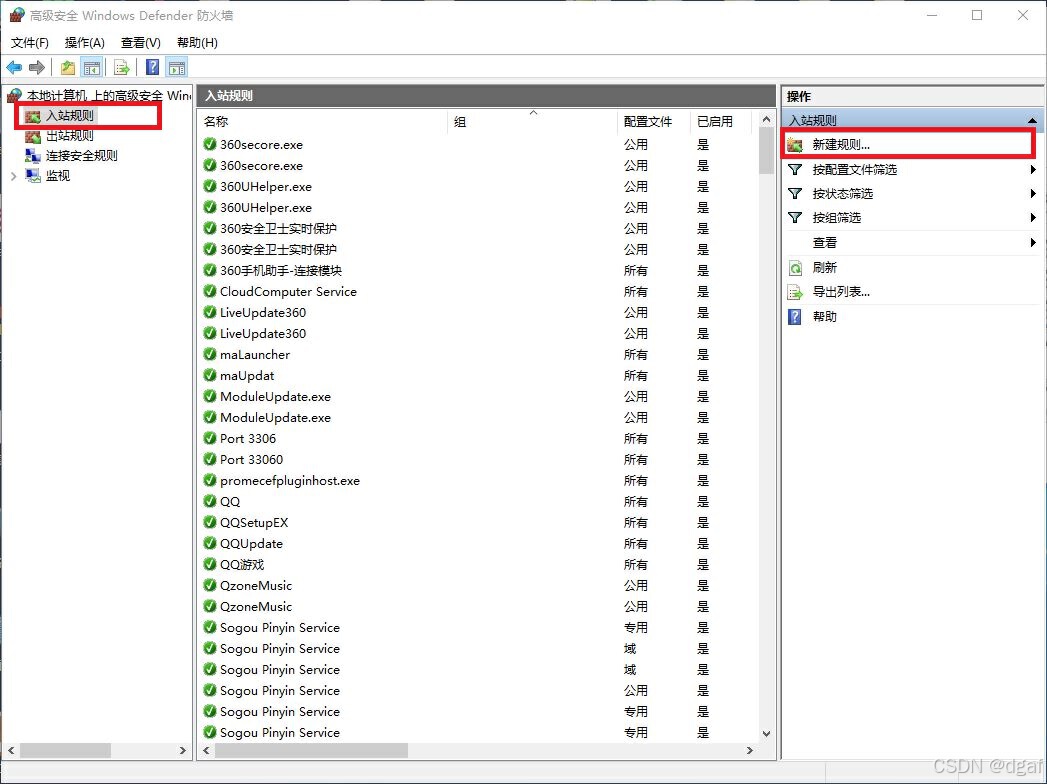Select the Port 3306 rule
This screenshot has height=784, width=1047.
[x=248, y=439]
